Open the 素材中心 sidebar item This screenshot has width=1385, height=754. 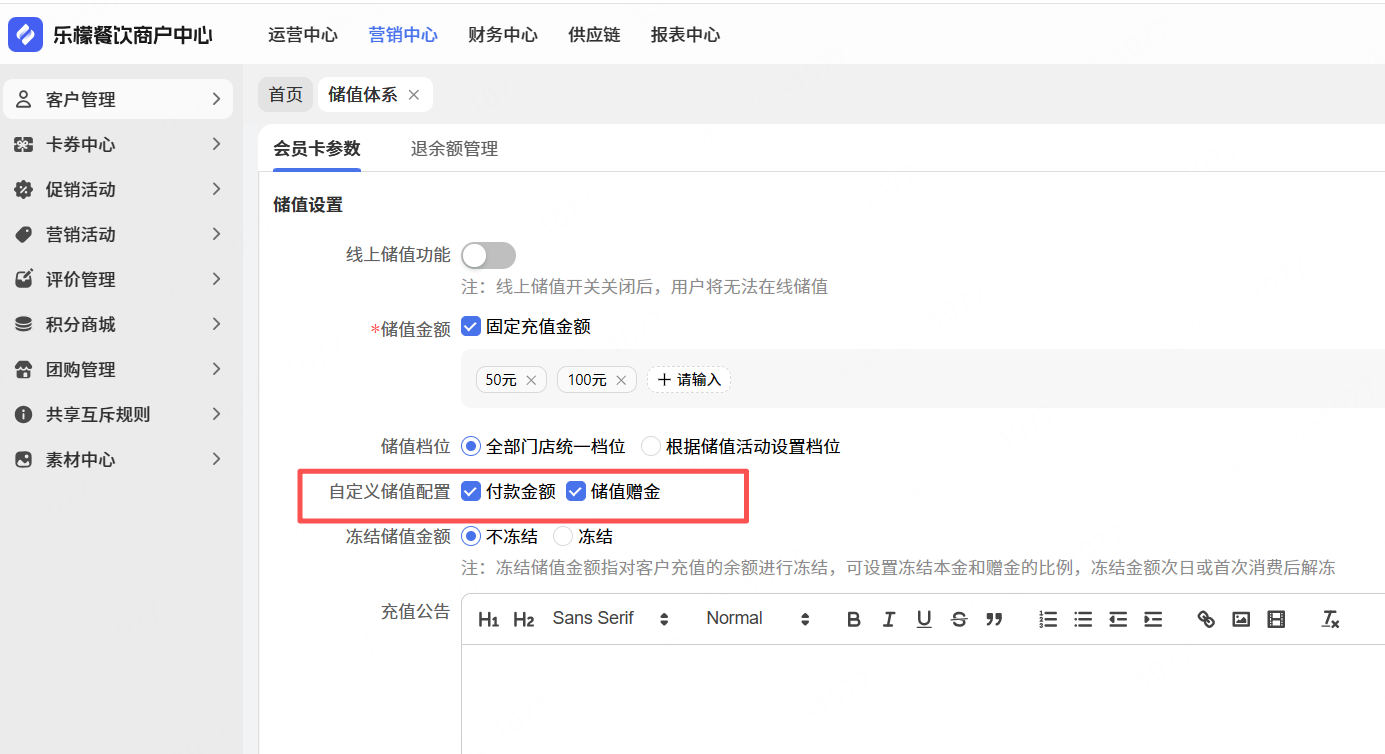click(x=118, y=459)
